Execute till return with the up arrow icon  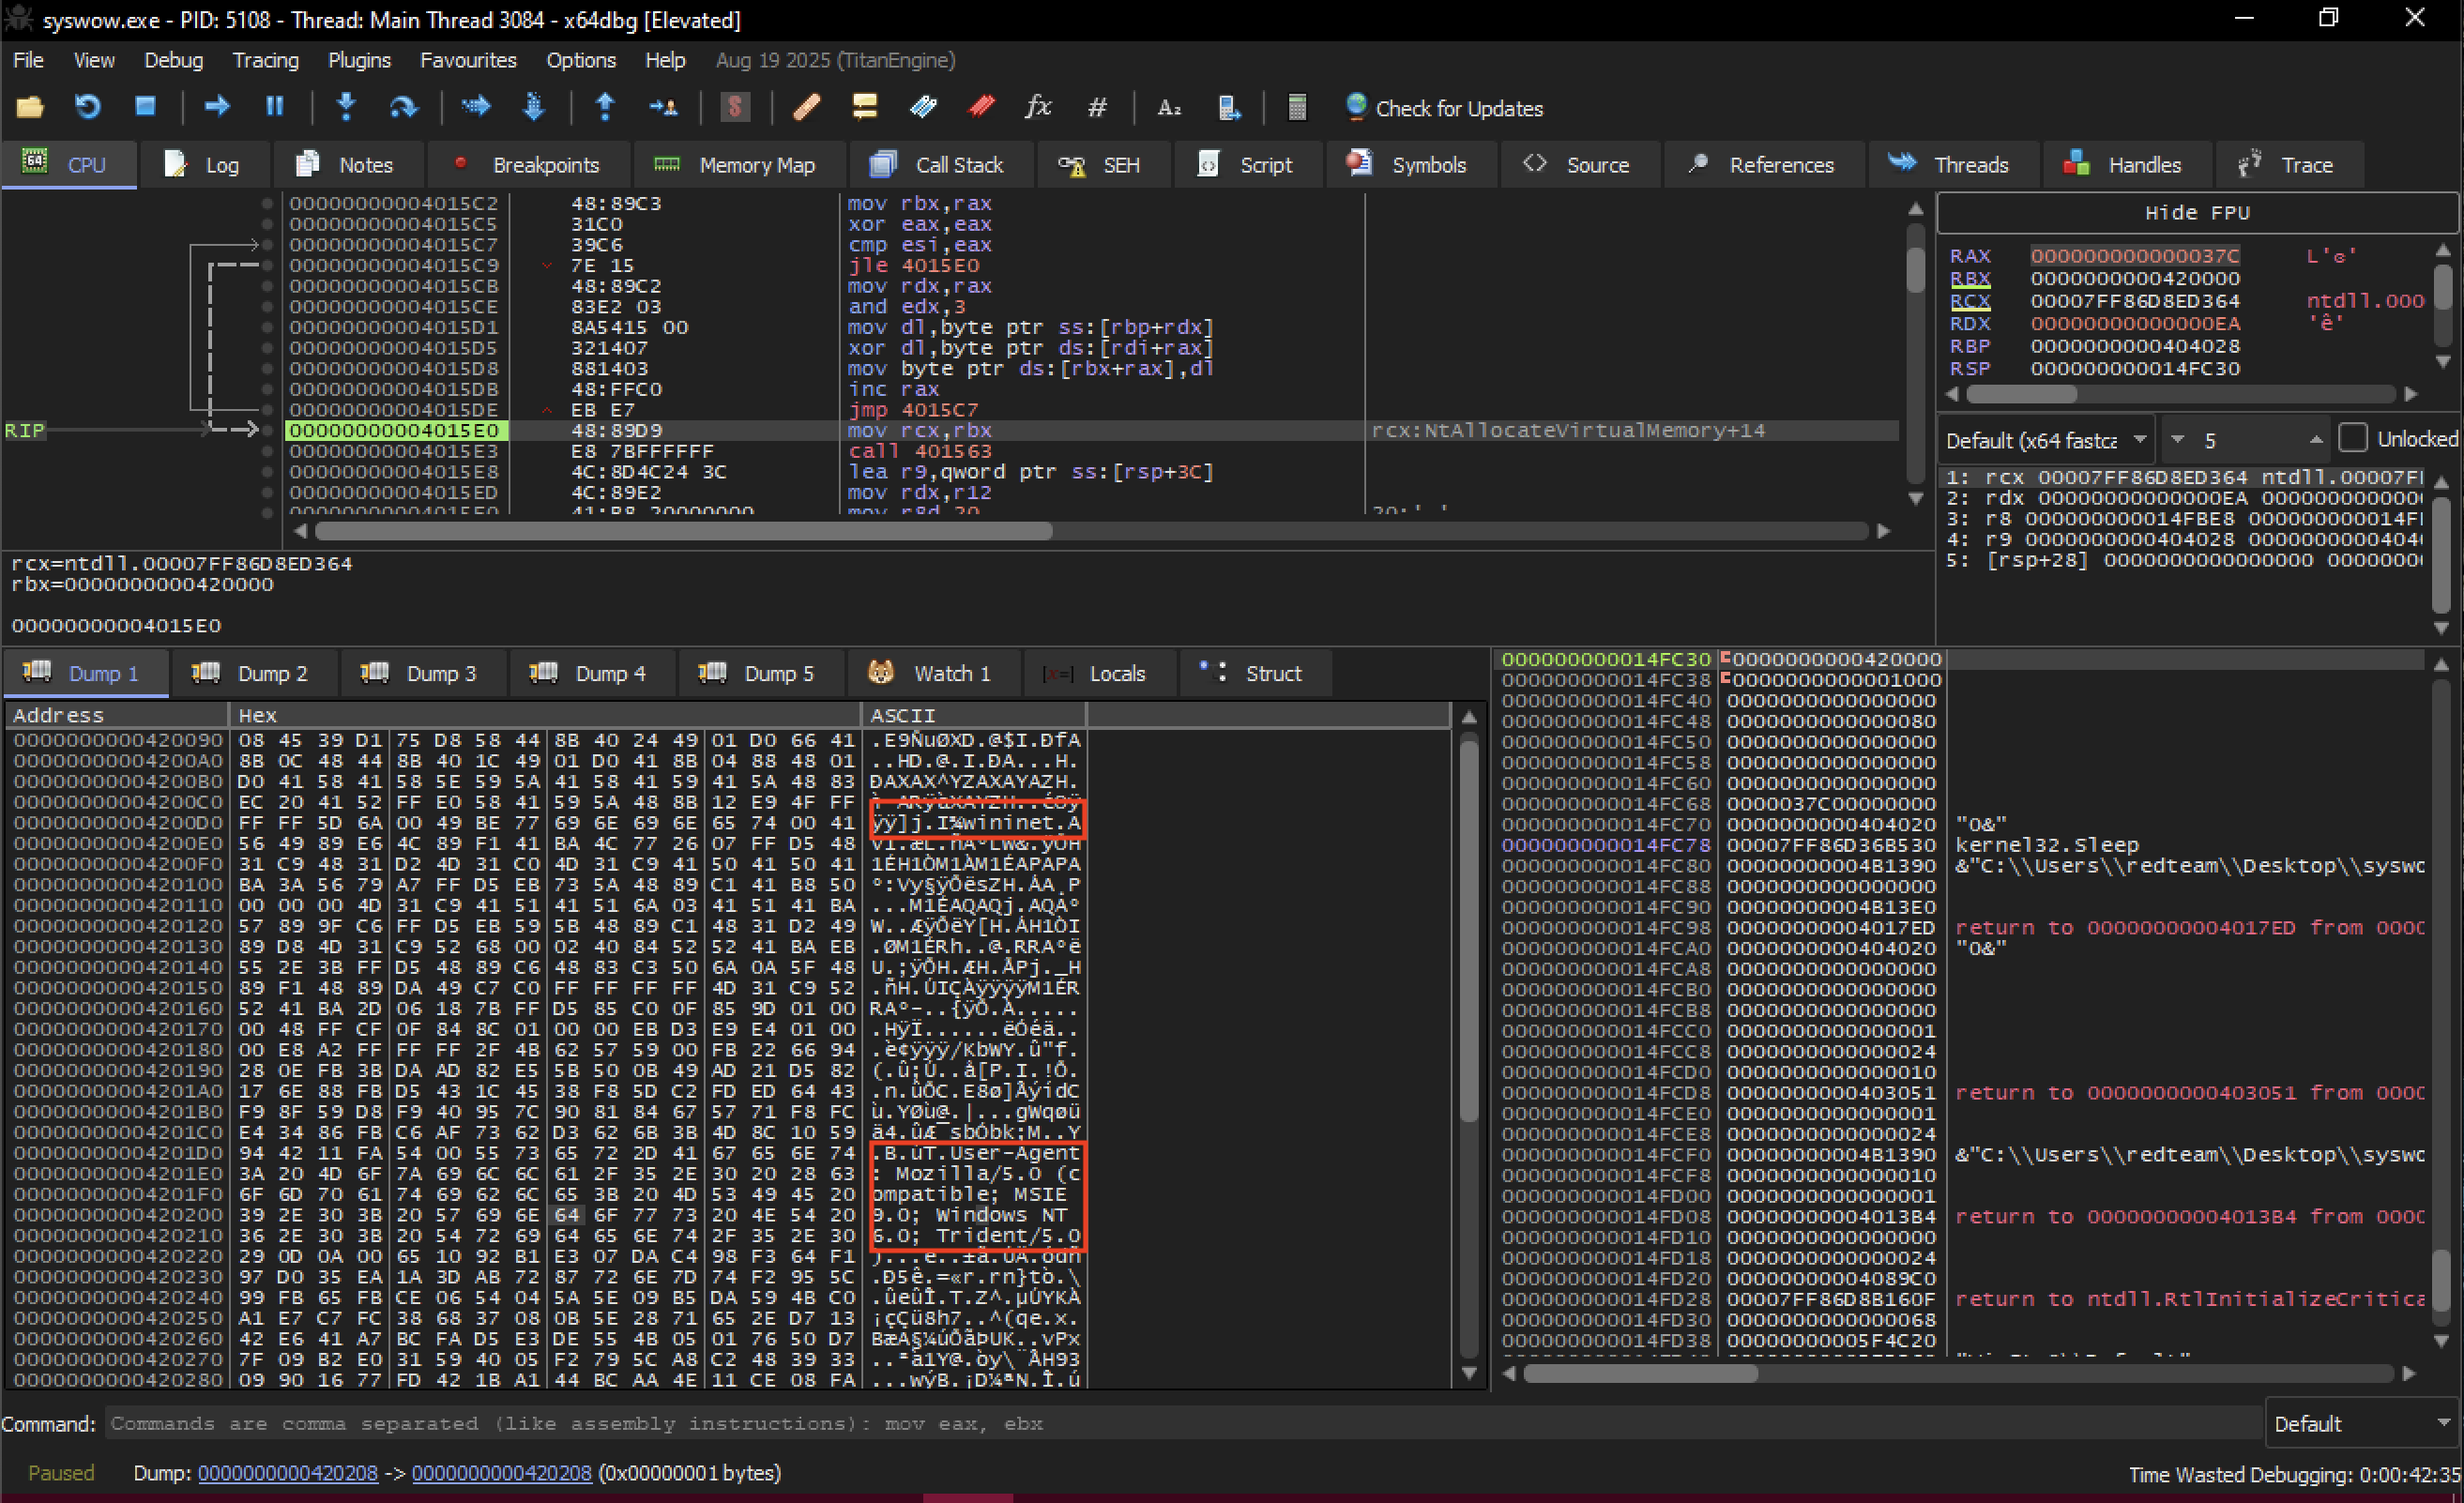pyautogui.click(x=605, y=107)
